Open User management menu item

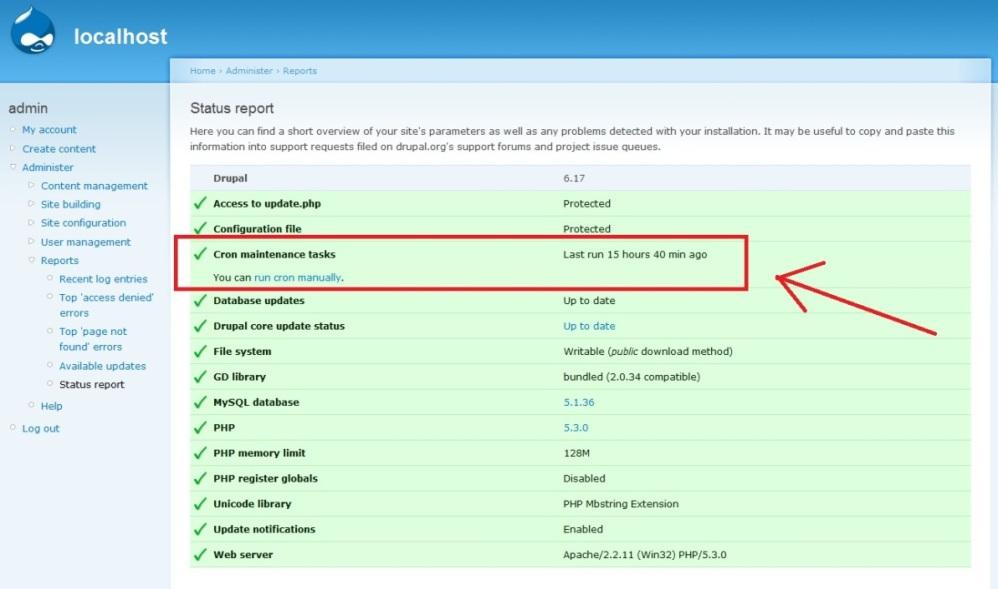click(86, 242)
